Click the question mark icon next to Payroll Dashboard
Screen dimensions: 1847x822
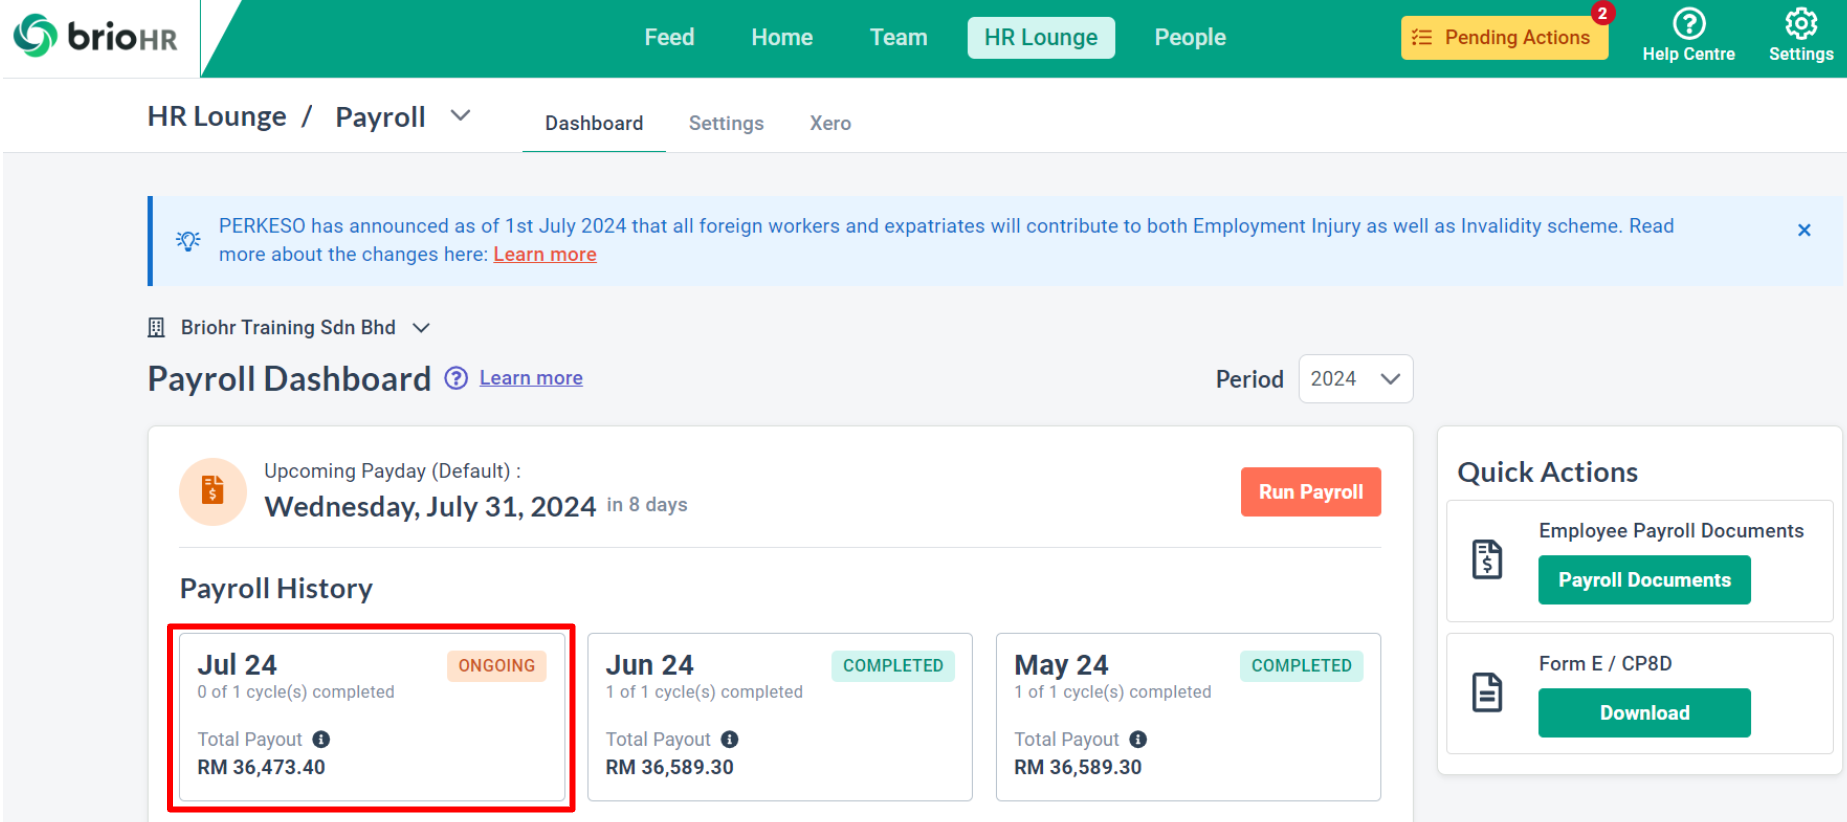(x=456, y=378)
